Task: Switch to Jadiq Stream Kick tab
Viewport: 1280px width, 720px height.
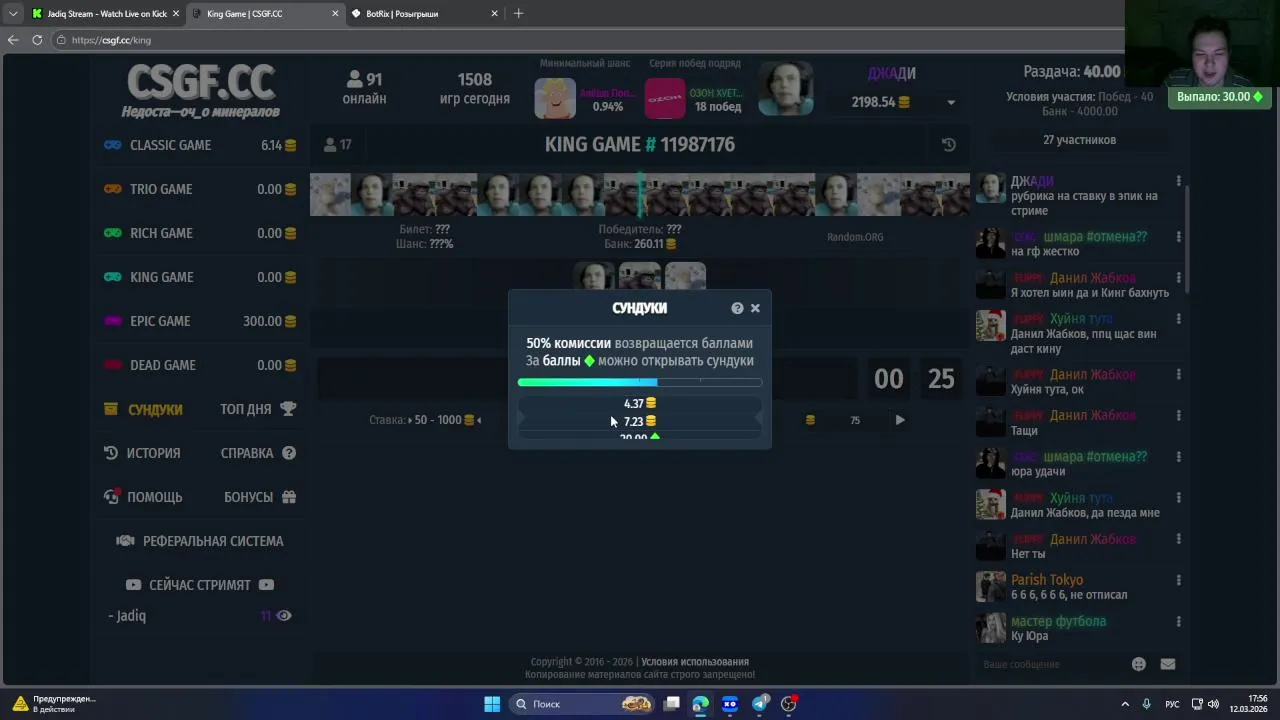Action: point(106,14)
